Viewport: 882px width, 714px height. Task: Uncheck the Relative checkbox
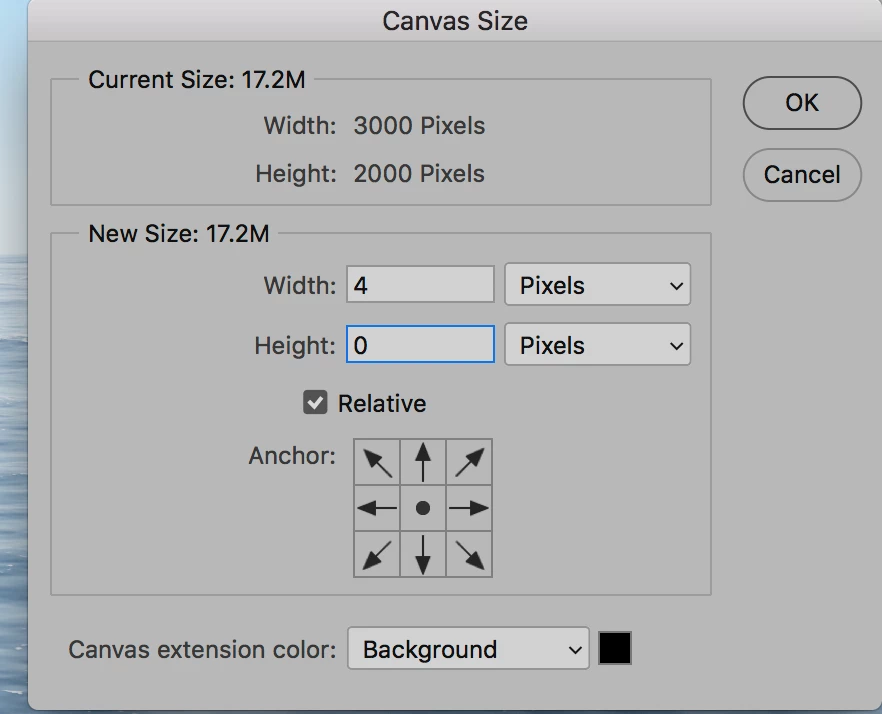316,403
